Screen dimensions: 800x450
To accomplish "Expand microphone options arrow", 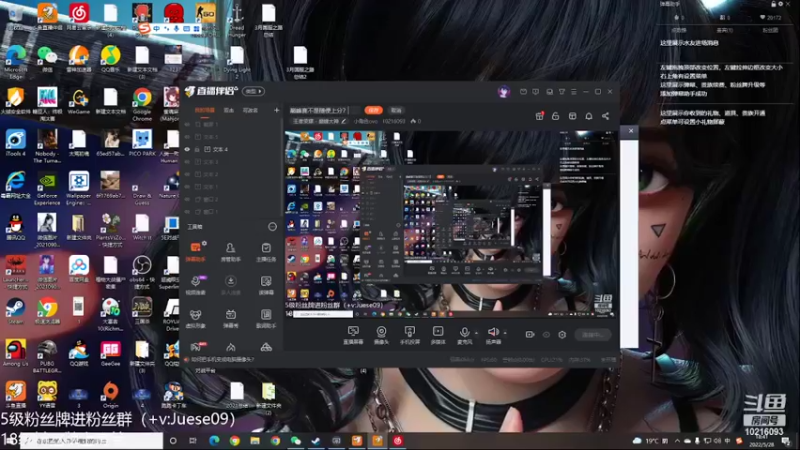I will (x=476, y=333).
